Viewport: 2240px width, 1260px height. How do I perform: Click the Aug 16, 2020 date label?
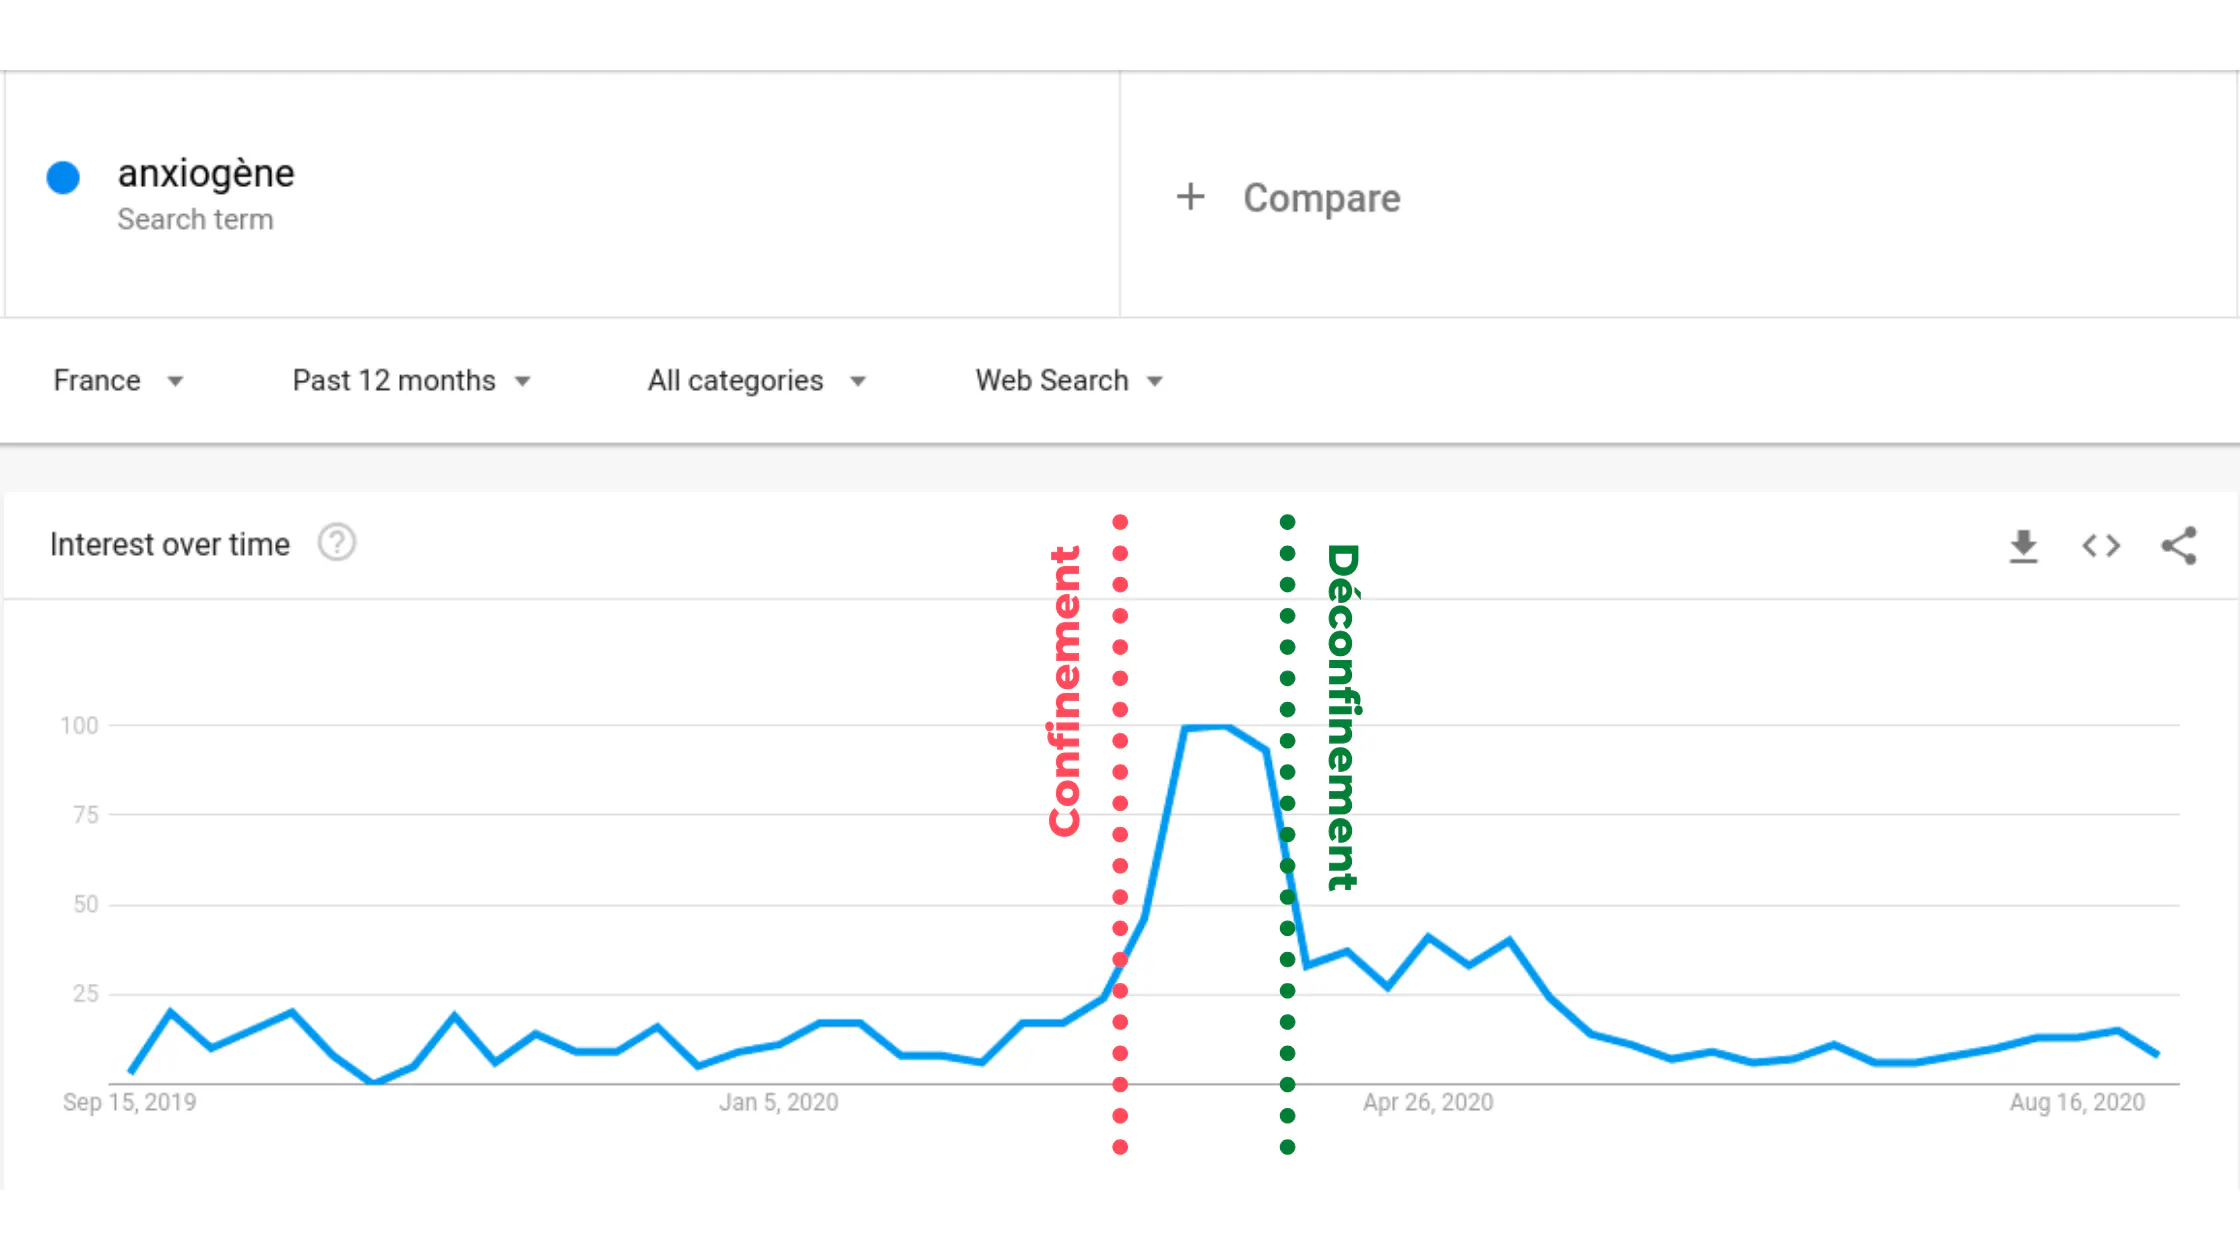tap(2078, 1102)
